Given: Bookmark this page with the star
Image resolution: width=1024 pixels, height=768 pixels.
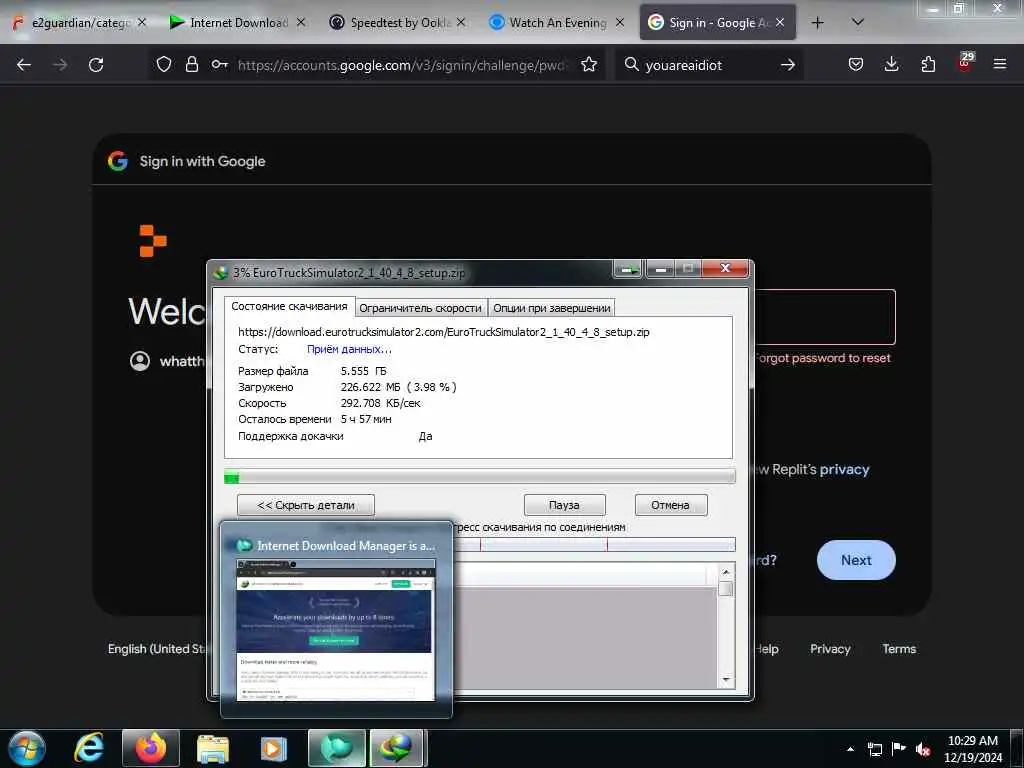Looking at the screenshot, I should 588,64.
